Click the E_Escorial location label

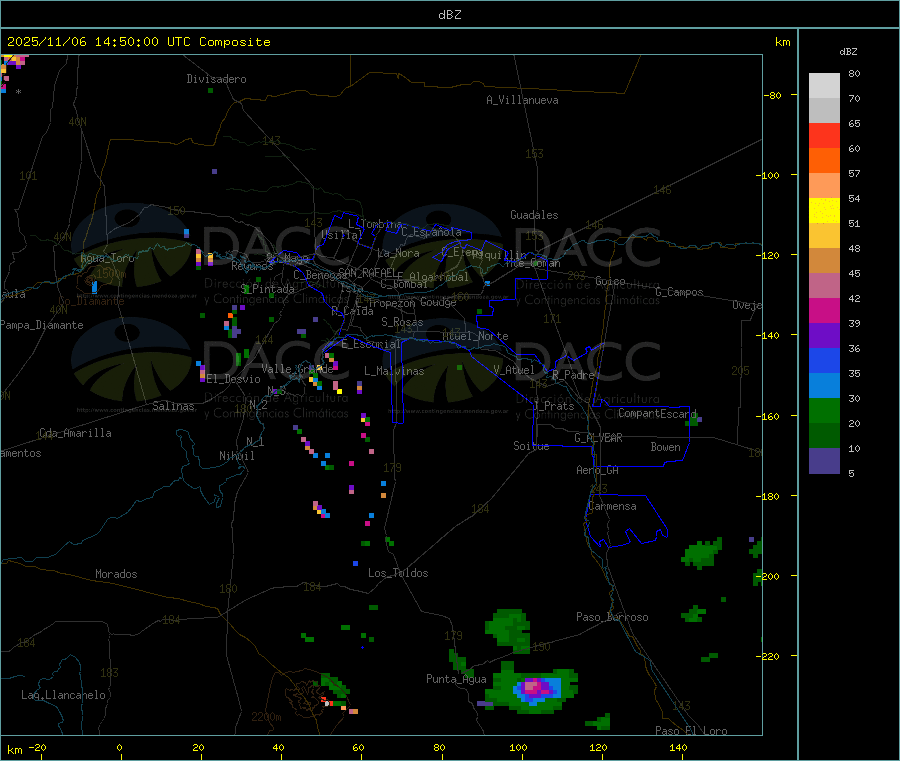pos(371,344)
